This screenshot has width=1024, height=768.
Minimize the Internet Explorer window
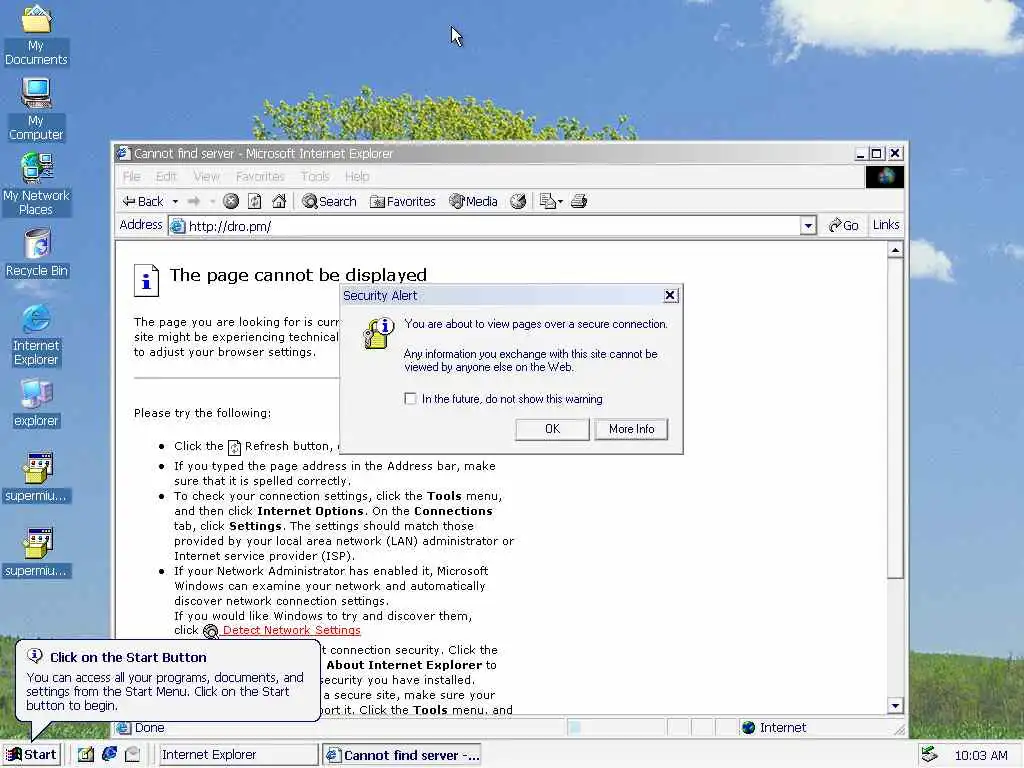[x=861, y=153]
